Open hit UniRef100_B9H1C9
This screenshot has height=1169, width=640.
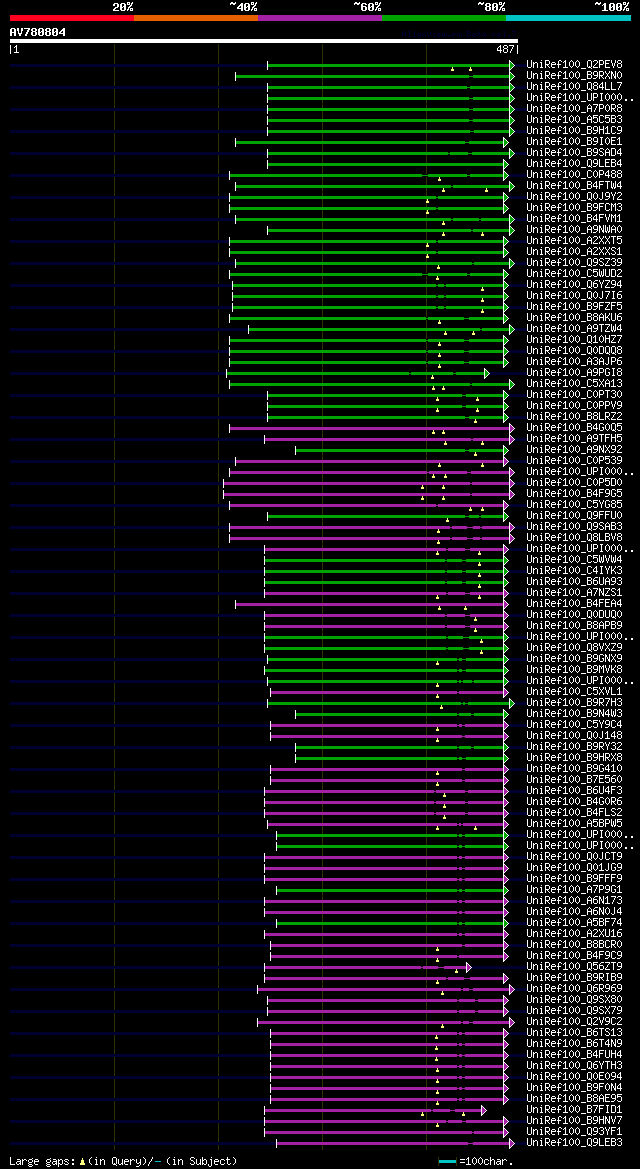[574, 130]
